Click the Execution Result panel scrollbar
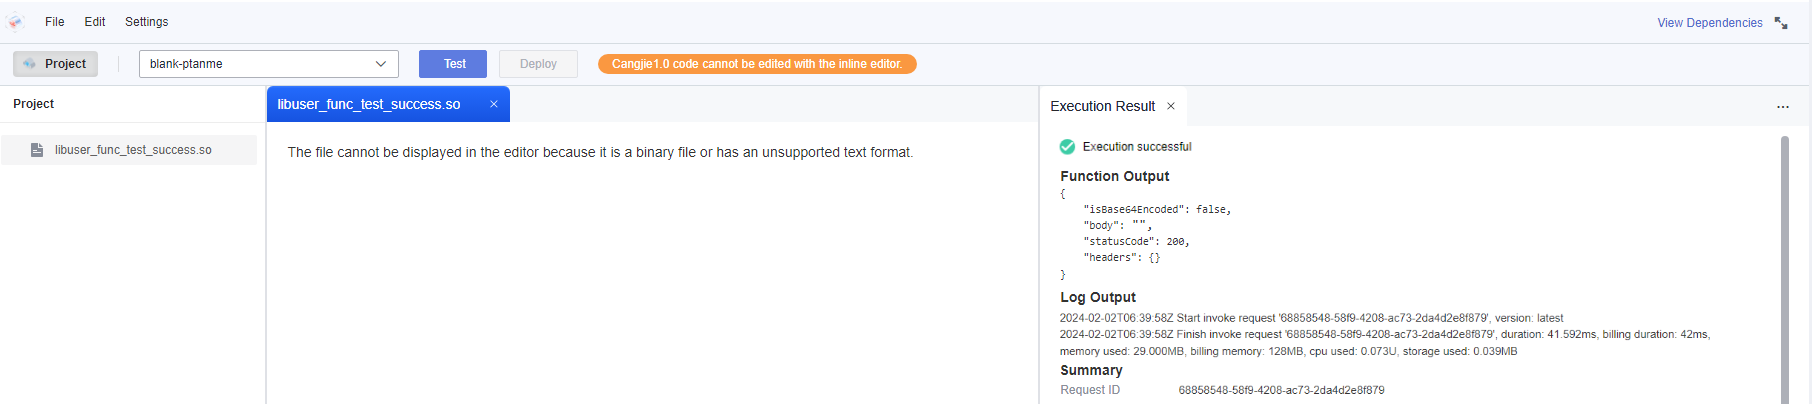This screenshot has width=1812, height=404. coord(1784,270)
